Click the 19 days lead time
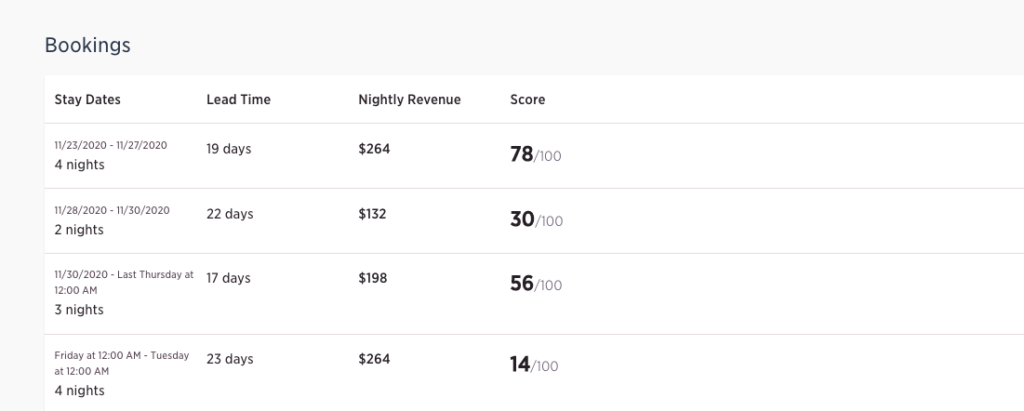 click(x=229, y=149)
